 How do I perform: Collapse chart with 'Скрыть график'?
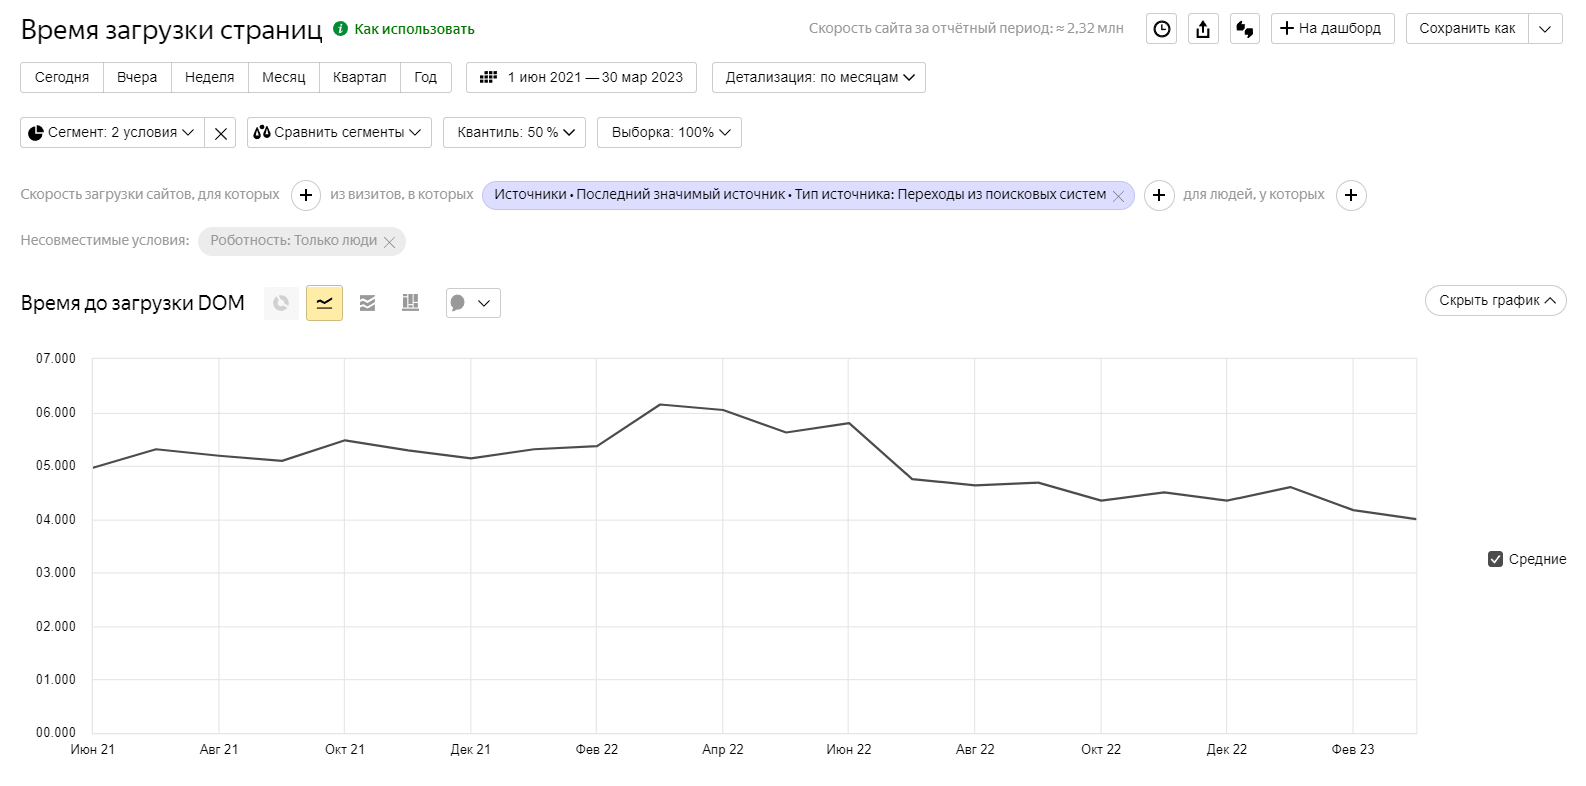(x=1495, y=301)
